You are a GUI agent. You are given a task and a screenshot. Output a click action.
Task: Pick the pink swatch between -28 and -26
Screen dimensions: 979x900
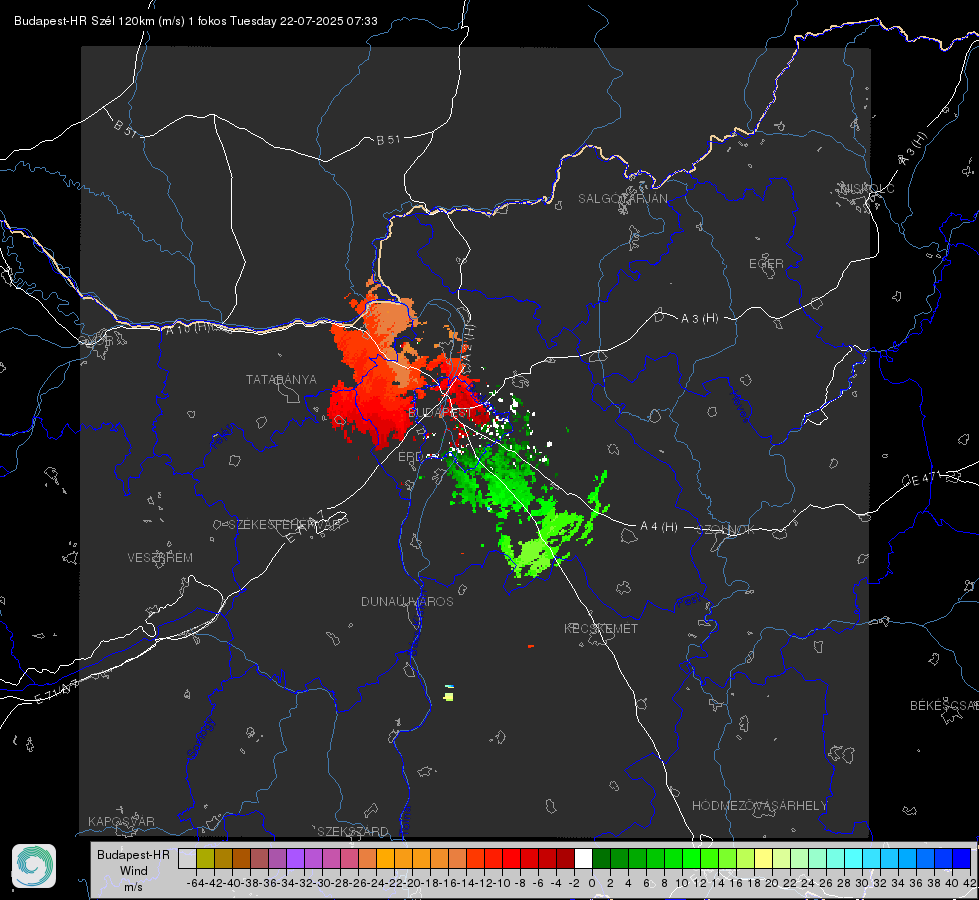pyautogui.click(x=349, y=858)
